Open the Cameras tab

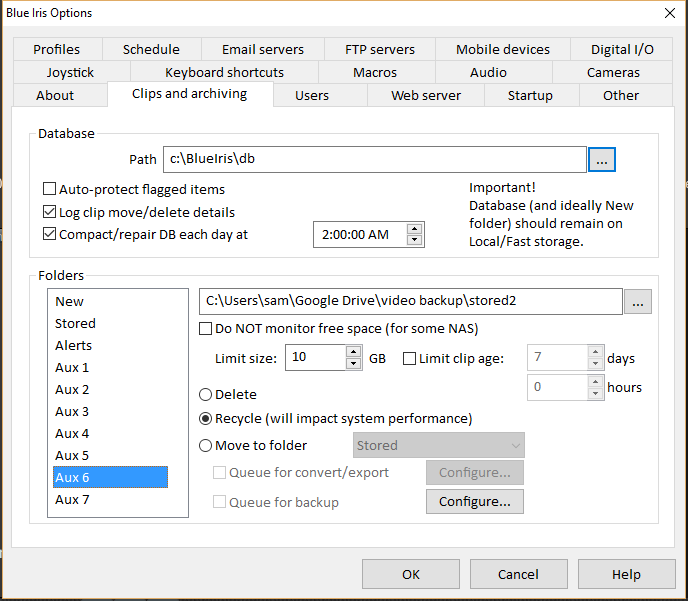pos(613,72)
